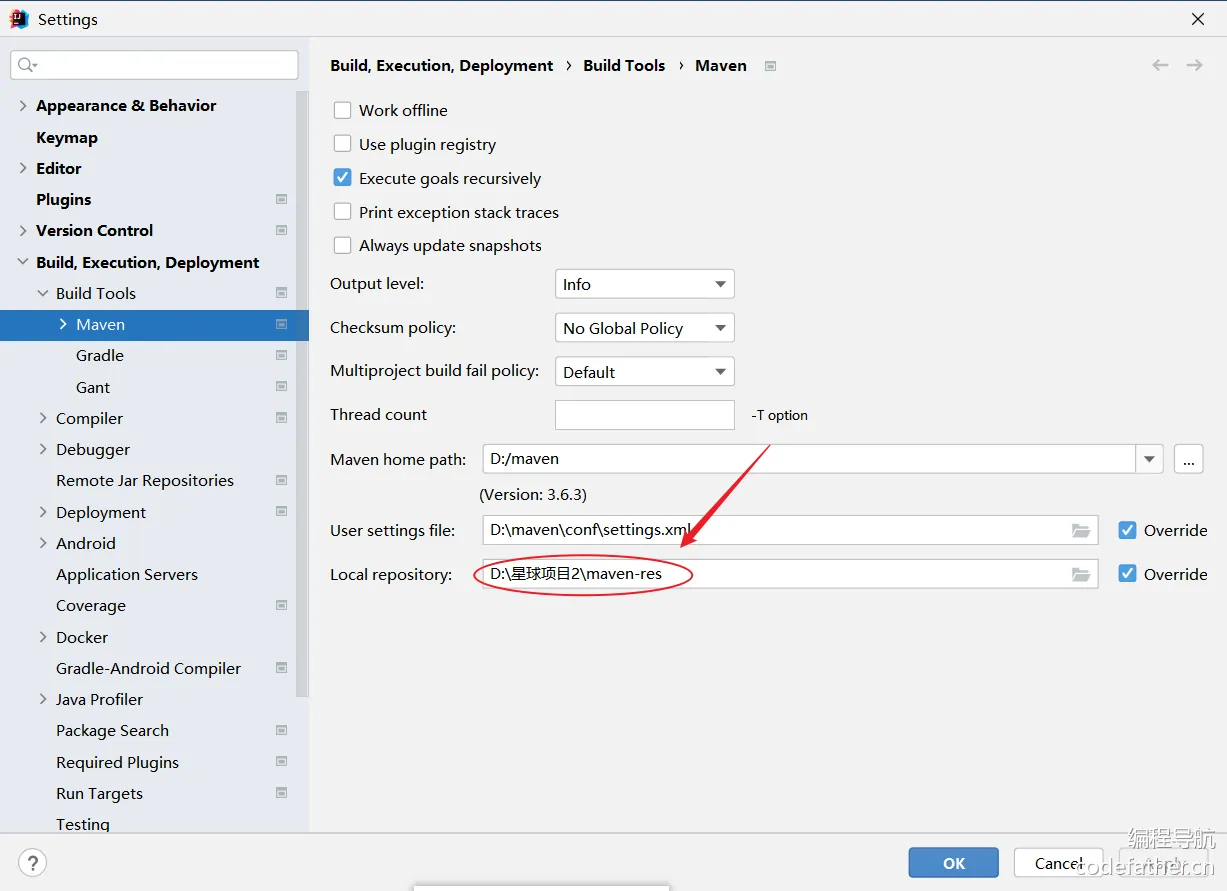Click the settings search field
Image resolution: width=1227 pixels, height=891 pixels.
click(154, 65)
